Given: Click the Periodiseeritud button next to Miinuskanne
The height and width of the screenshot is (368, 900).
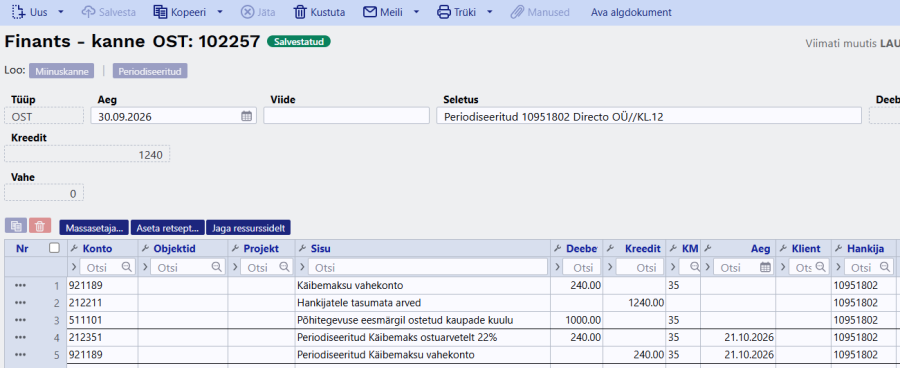Looking at the screenshot, I should (150, 72).
